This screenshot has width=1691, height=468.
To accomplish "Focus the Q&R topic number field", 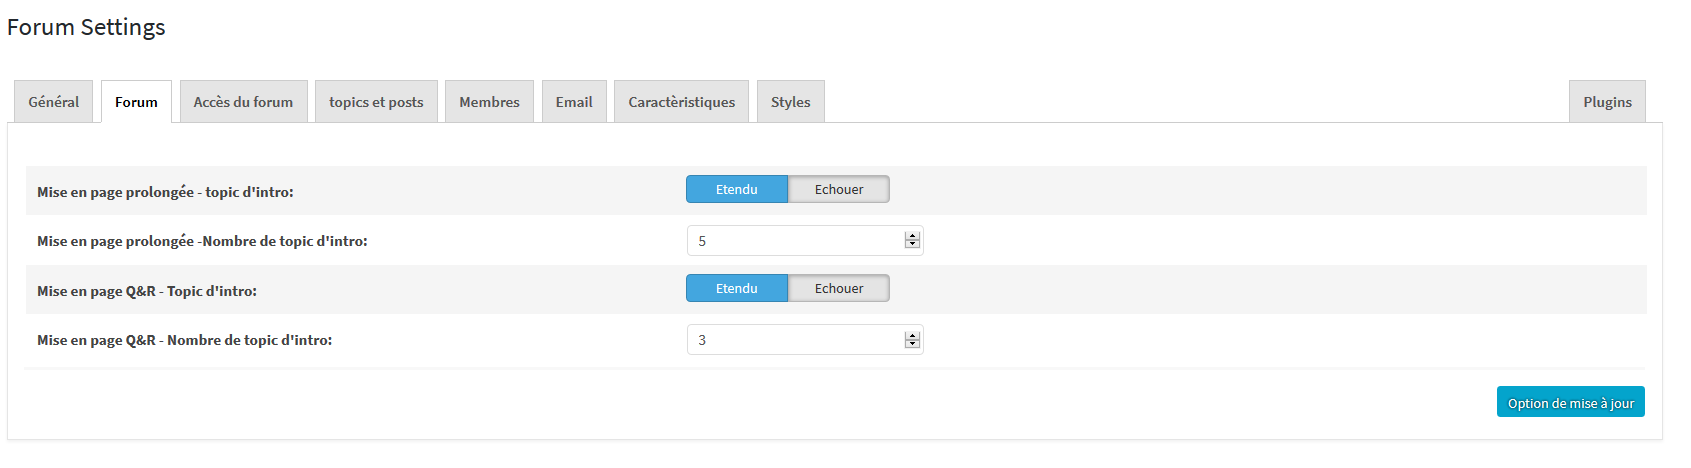I will (805, 340).
